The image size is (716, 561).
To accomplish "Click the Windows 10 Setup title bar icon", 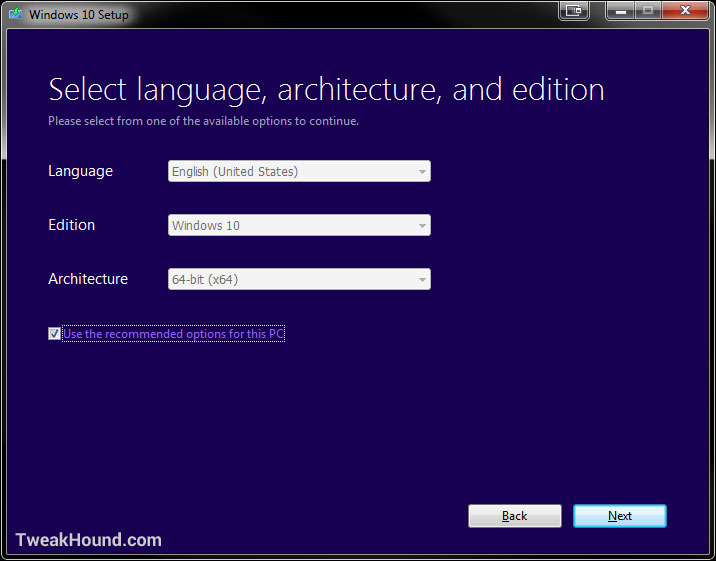I will [16, 13].
